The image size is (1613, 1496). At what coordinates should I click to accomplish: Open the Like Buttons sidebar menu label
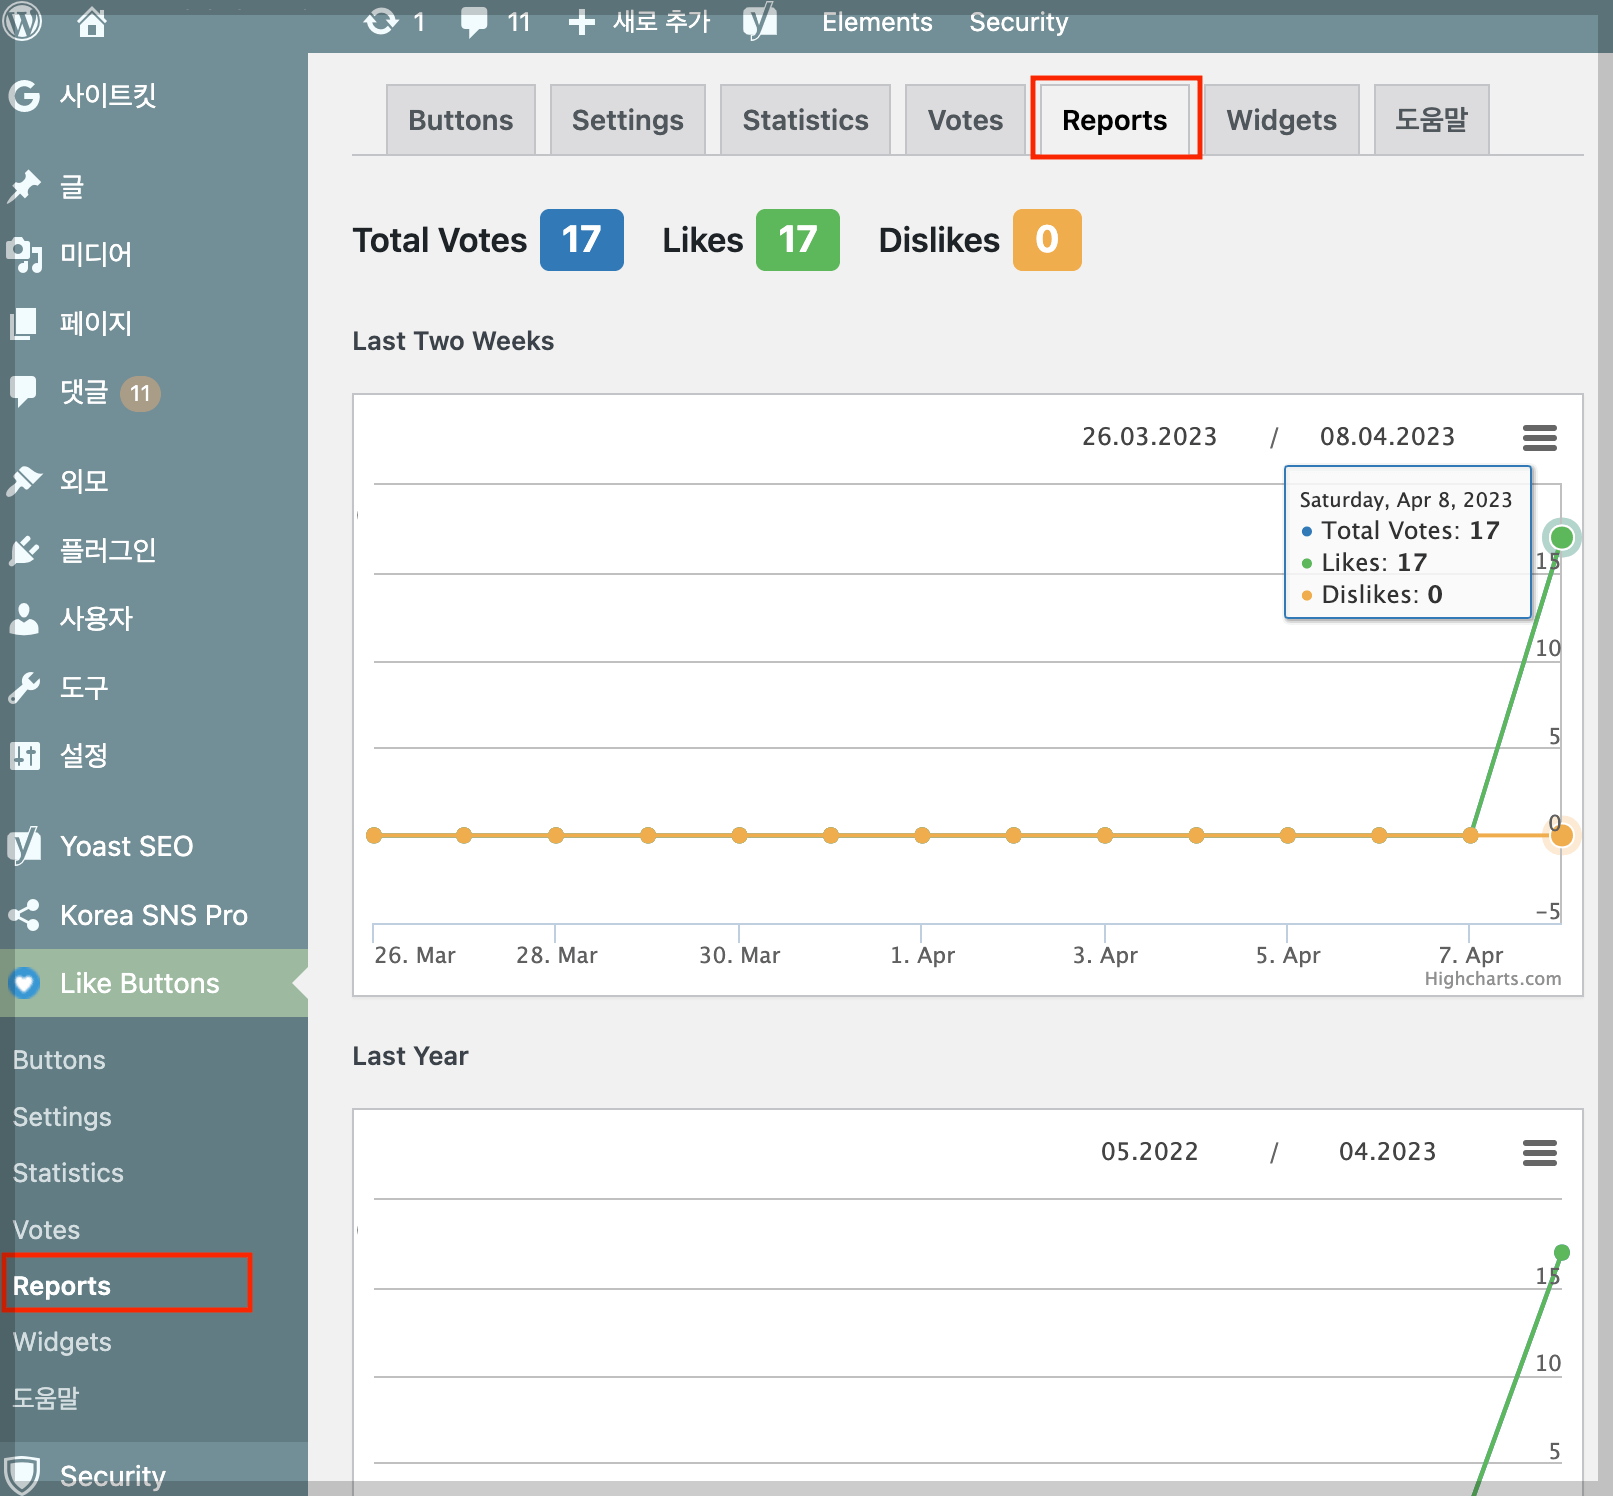tap(140, 983)
